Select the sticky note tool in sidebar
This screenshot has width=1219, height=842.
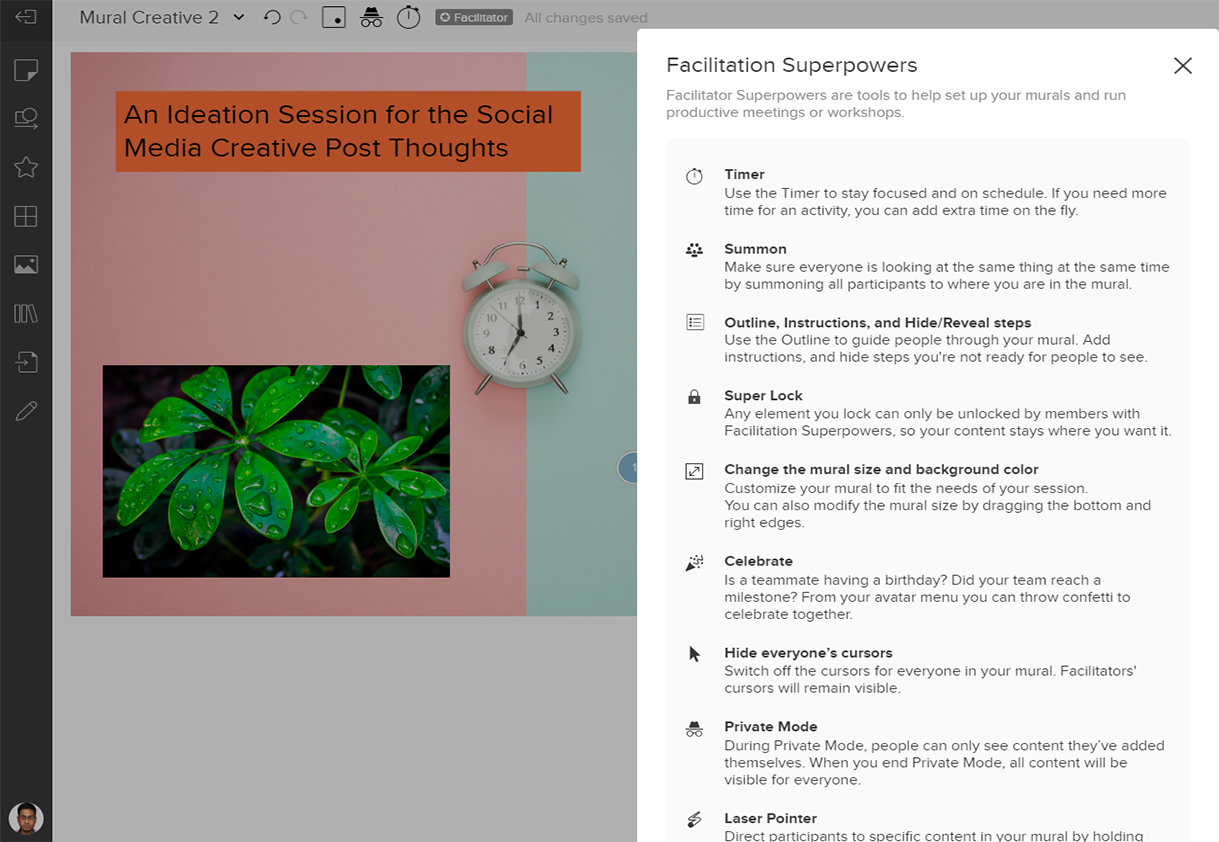click(26, 70)
